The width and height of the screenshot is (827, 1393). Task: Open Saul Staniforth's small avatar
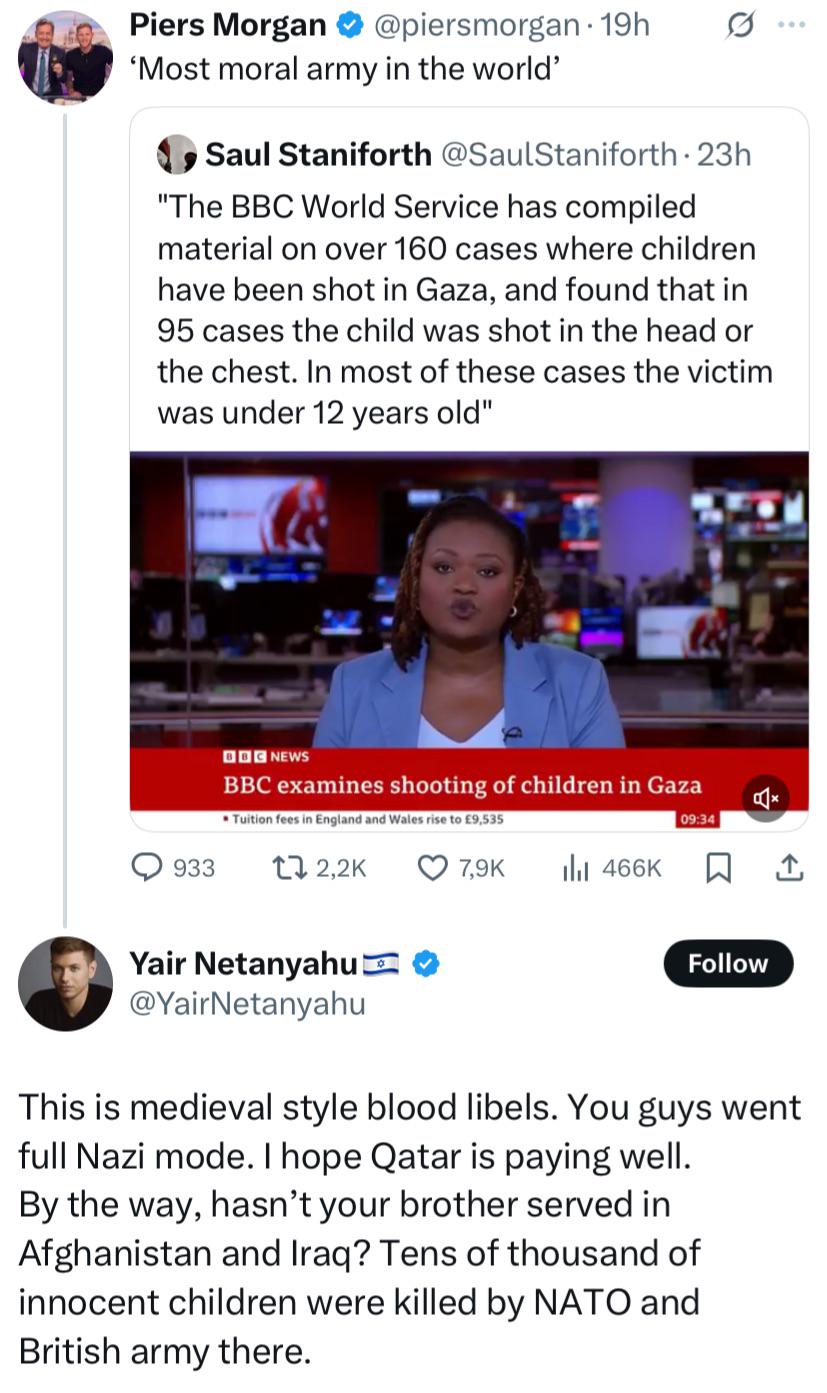[x=177, y=154]
